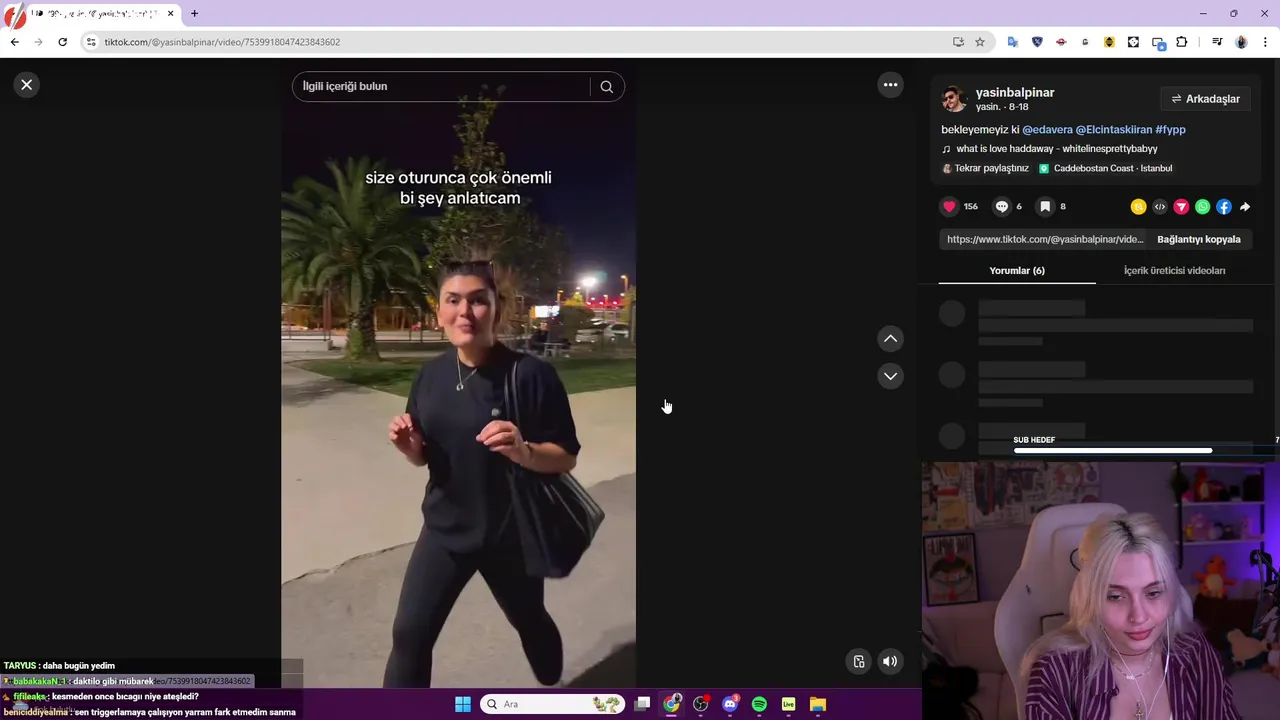Open media control icon in Chrome toolbar
1280x720 pixels.
click(1217, 42)
